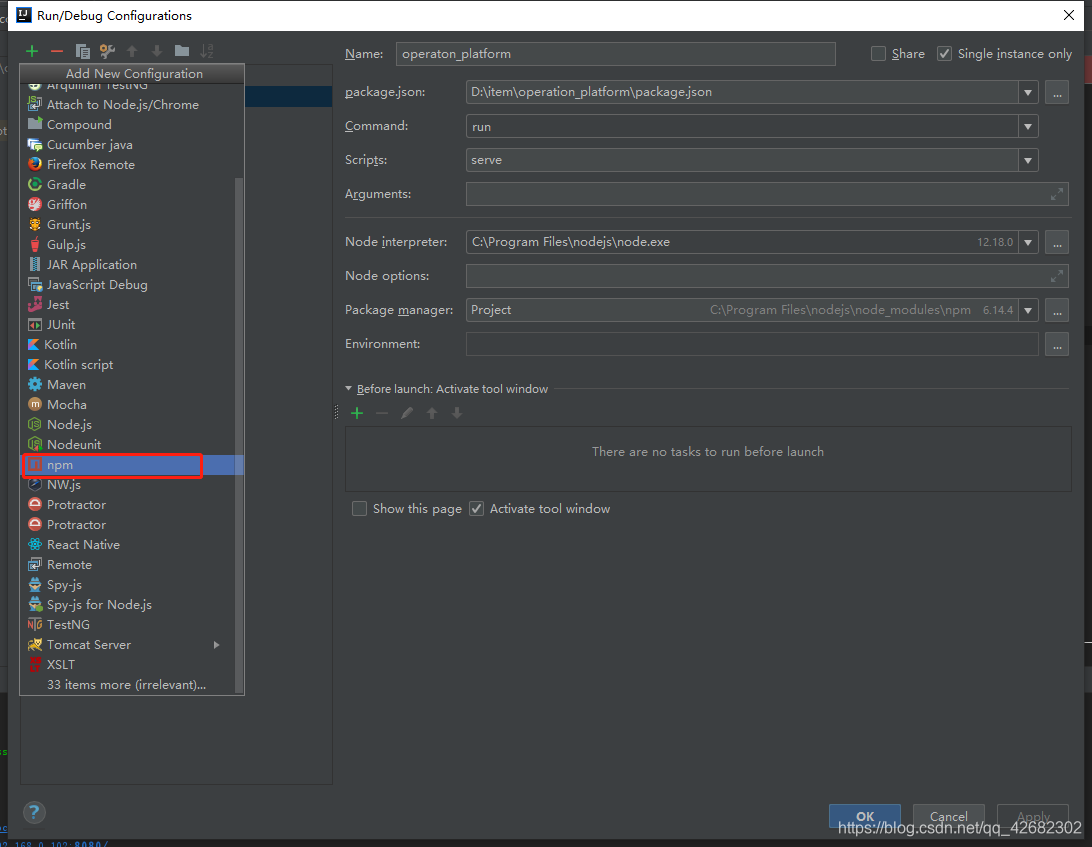
Task: Edit Environment variables with the ellipsis button
Action: (1056, 344)
